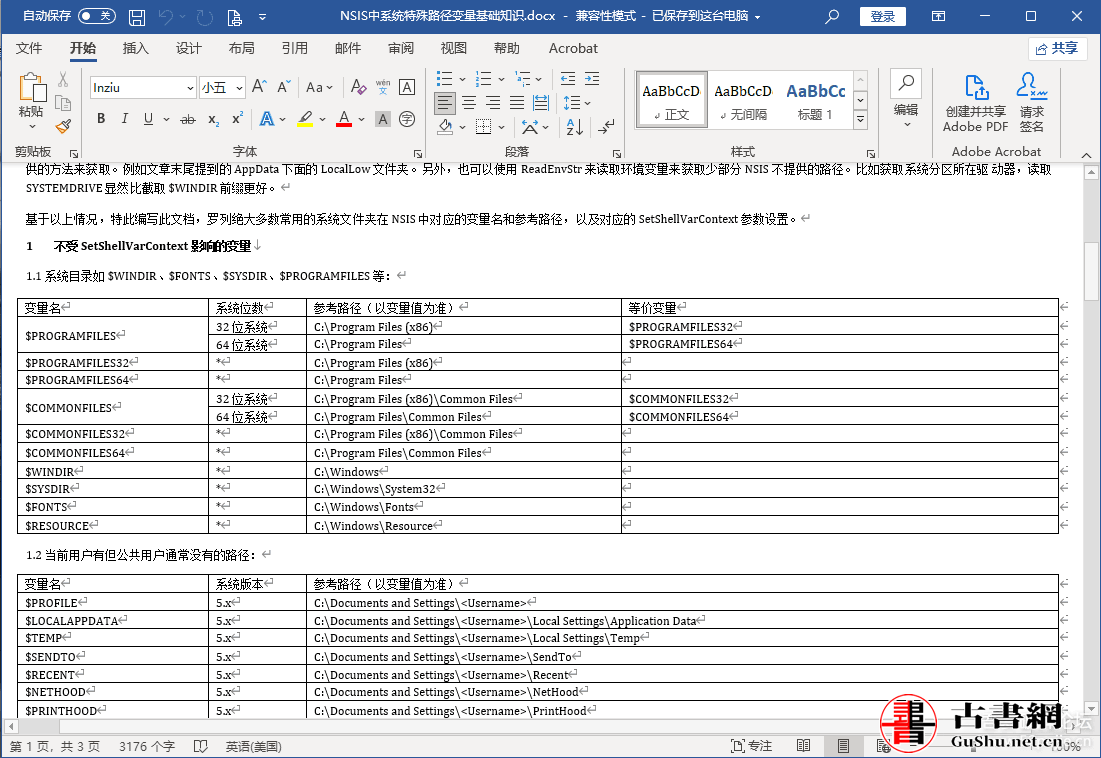Click Create and Share Adobe PDF
The width and height of the screenshot is (1101, 758).
(x=975, y=104)
